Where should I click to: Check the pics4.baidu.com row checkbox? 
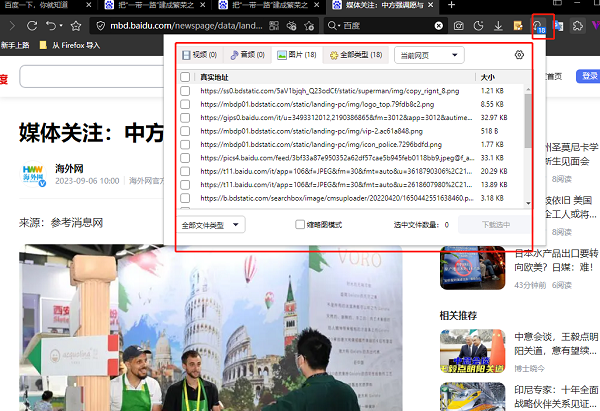(185, 158)
